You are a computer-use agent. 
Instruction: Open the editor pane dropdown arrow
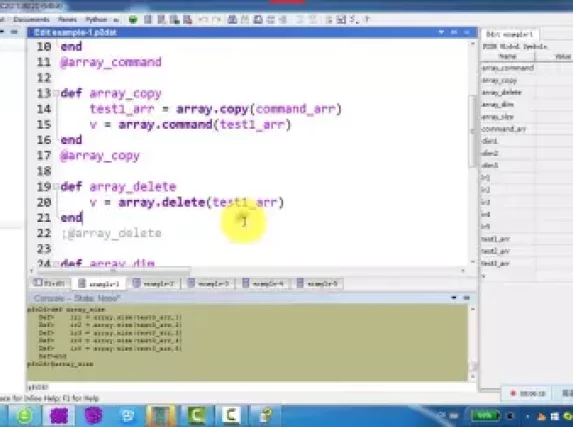click(x=441, y=33)
